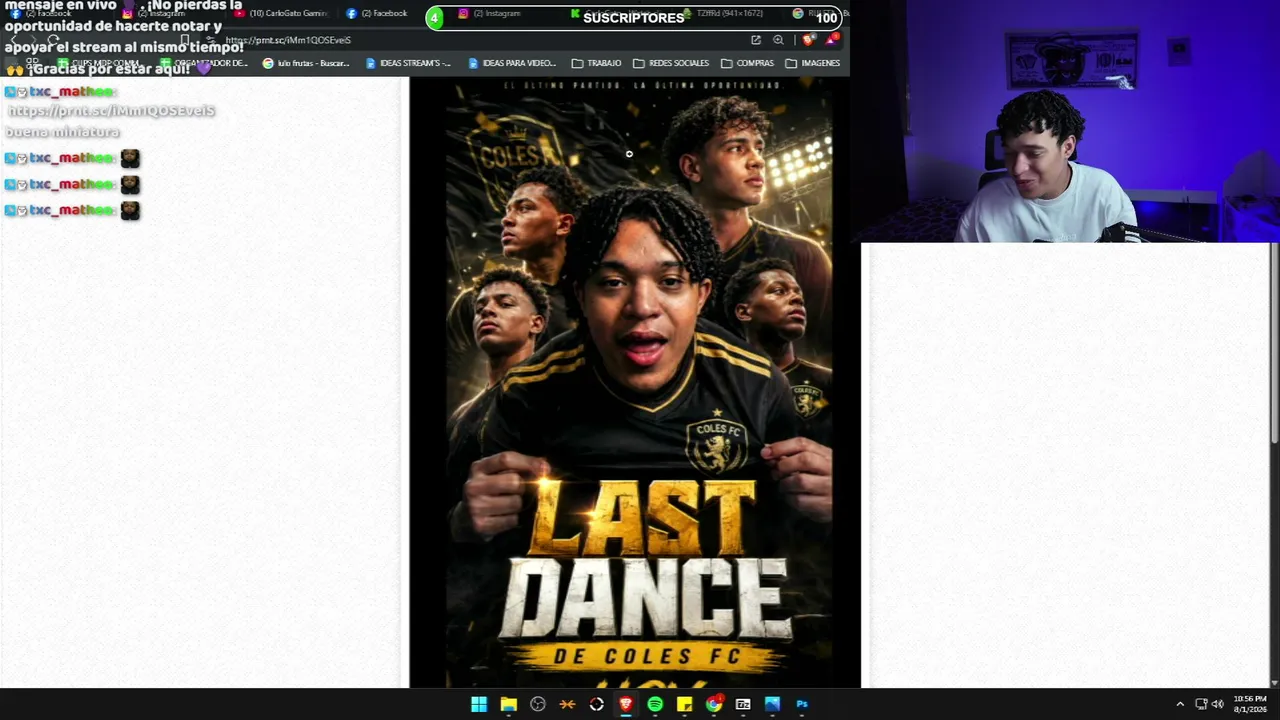The height and width of the screenshot is (720, 1280).
Task: Open Google Chrome from the taskbar
Action: (x=714, y=704)
